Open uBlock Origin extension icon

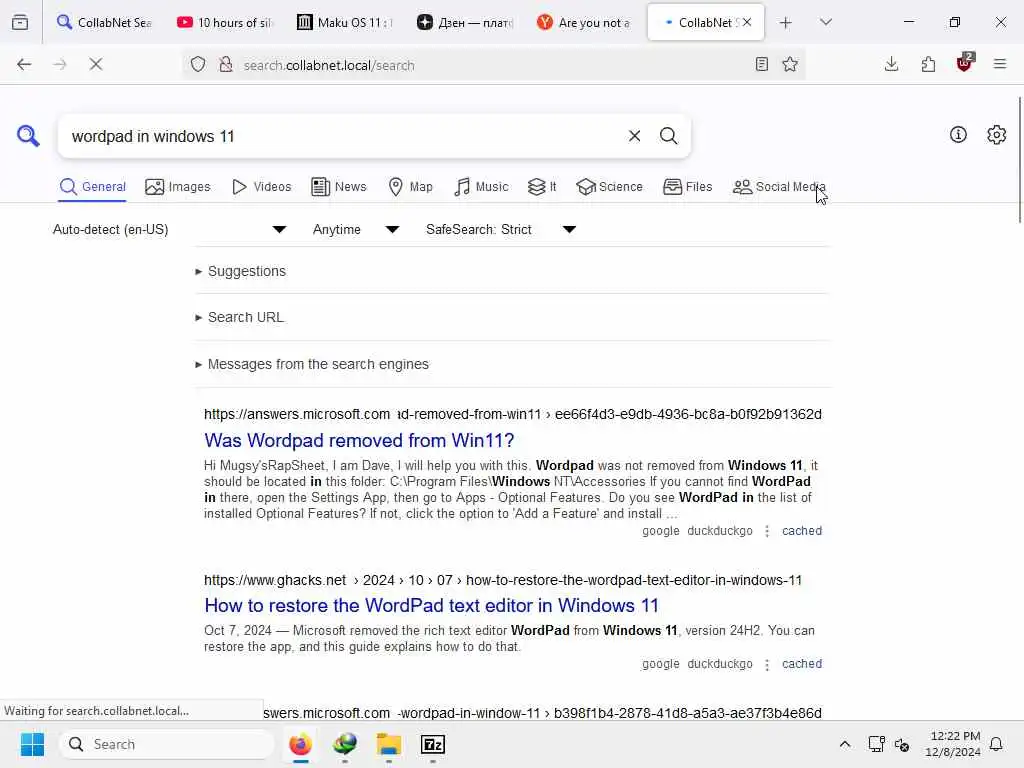click(x=965, y=63)
